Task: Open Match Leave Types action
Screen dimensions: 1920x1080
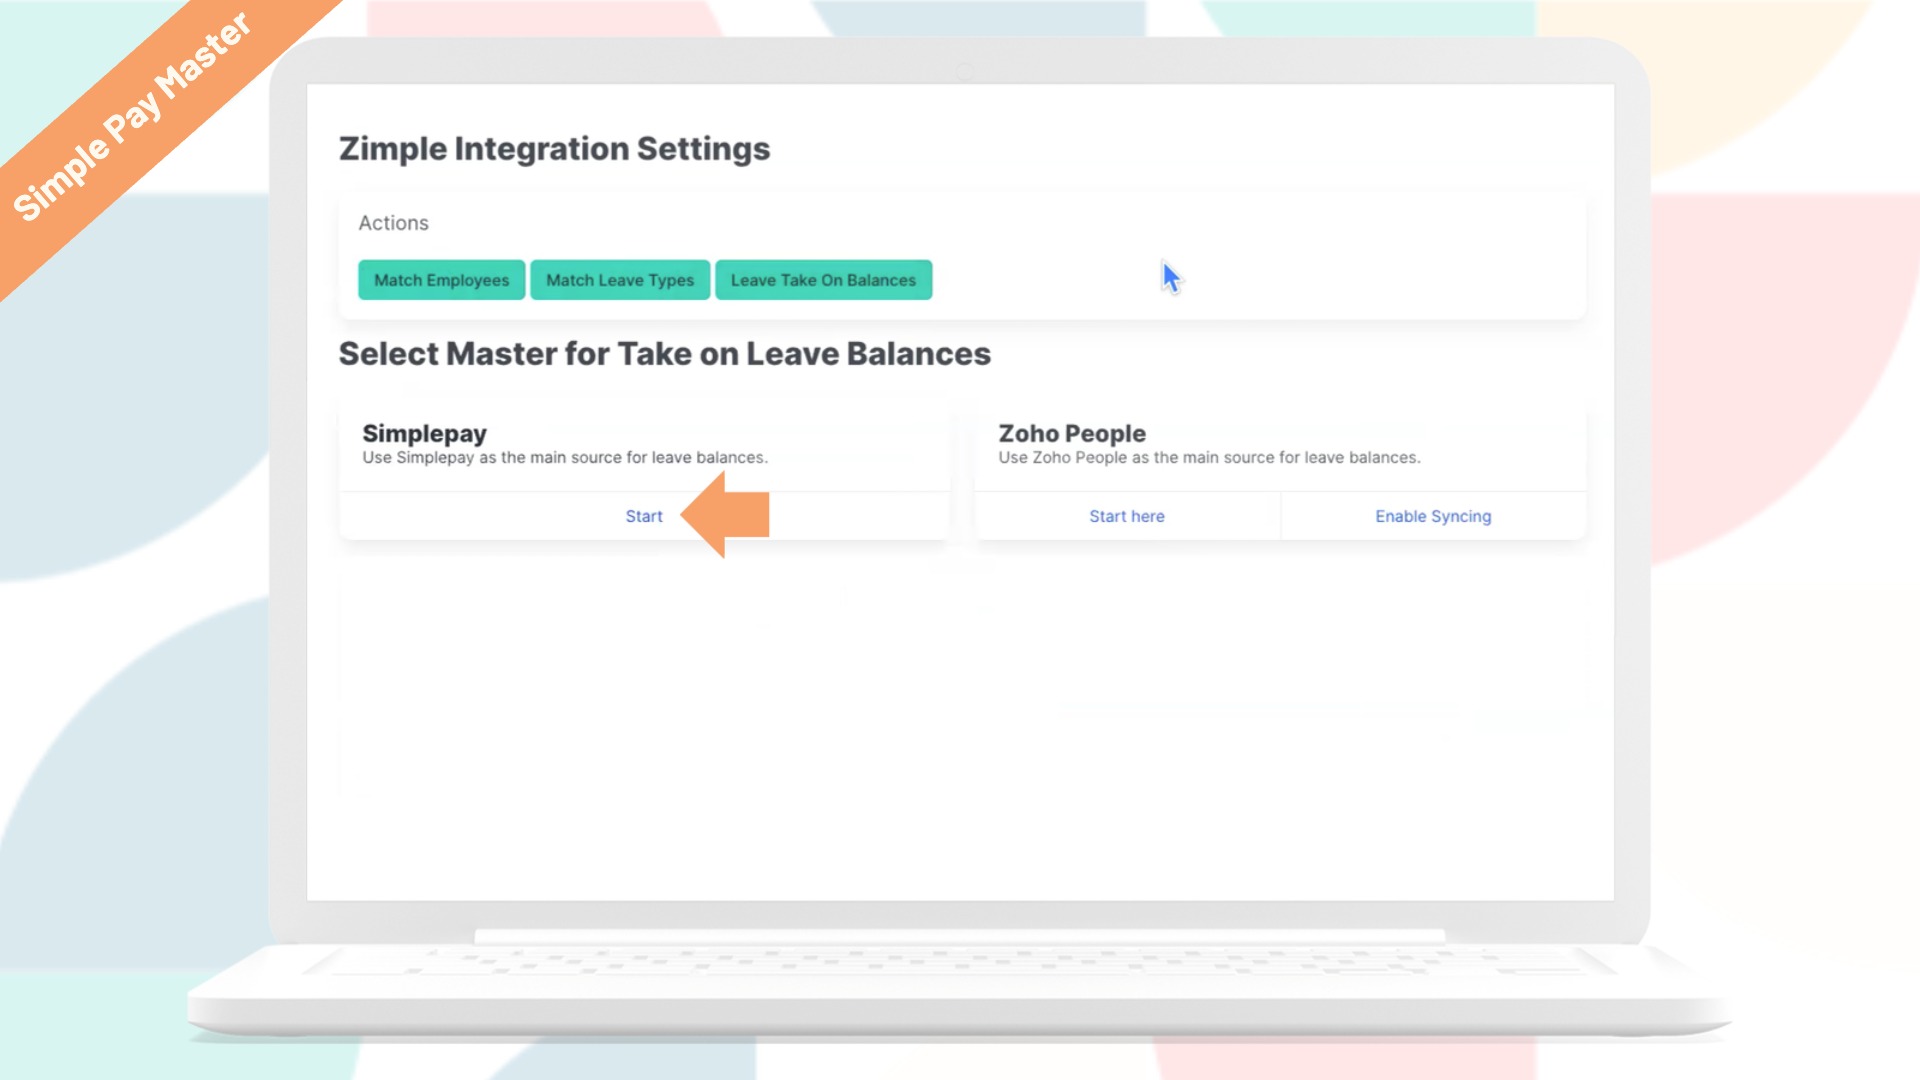Action: [619, 280]
